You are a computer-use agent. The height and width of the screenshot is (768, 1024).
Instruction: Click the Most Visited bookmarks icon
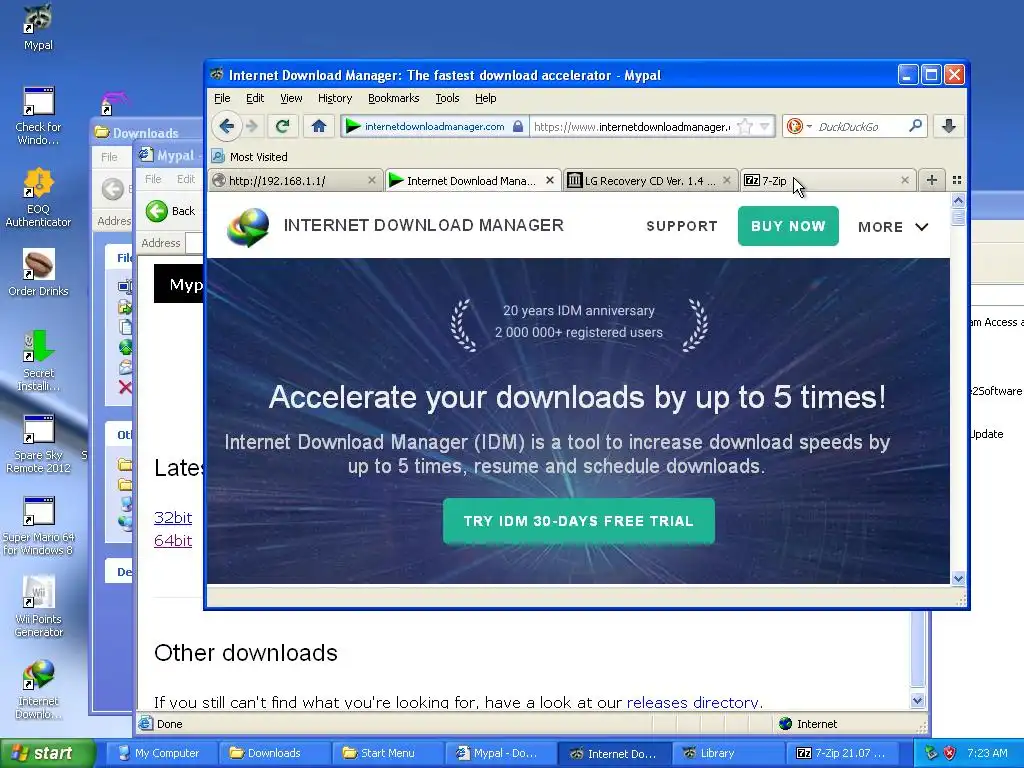pos(218,157)
